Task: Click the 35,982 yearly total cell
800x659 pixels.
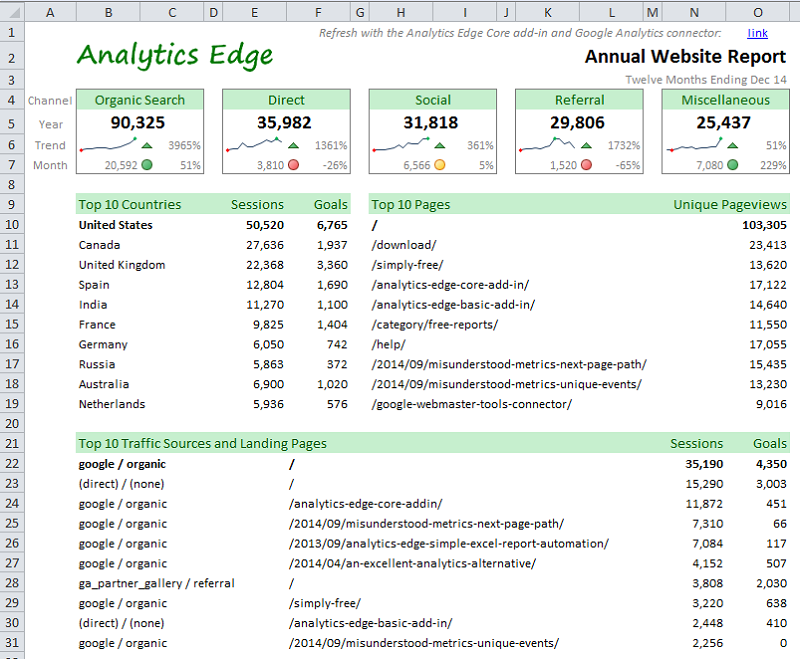Action: click(284, 122)
